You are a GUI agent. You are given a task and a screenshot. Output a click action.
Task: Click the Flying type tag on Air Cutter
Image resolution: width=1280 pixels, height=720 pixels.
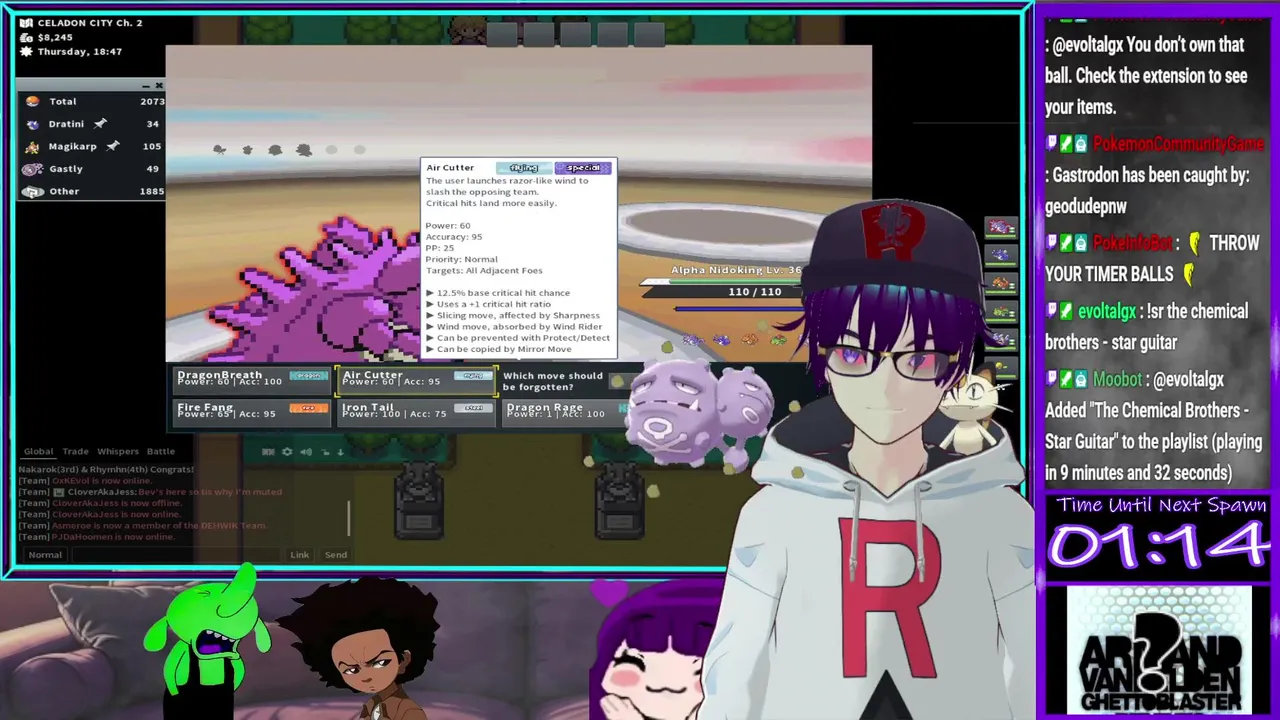[x=473, y=376]
